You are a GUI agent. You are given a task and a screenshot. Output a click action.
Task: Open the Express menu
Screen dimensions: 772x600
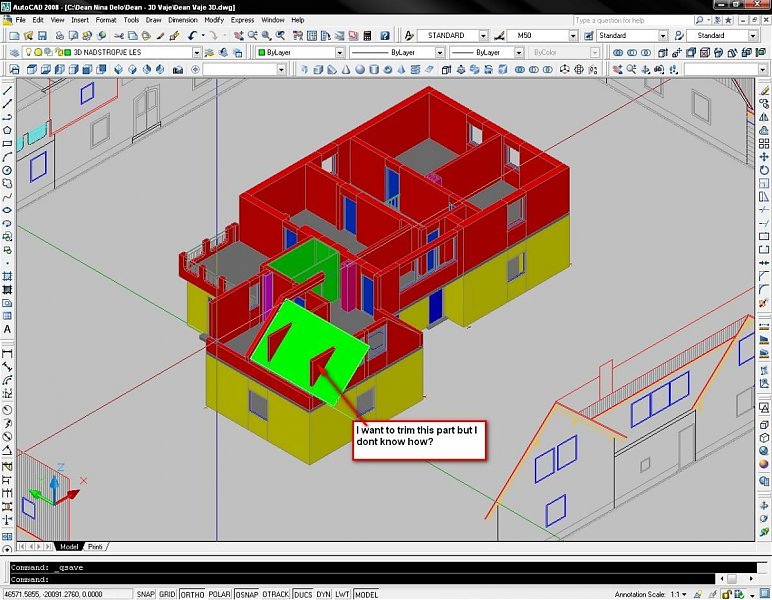tap(242, 20)
